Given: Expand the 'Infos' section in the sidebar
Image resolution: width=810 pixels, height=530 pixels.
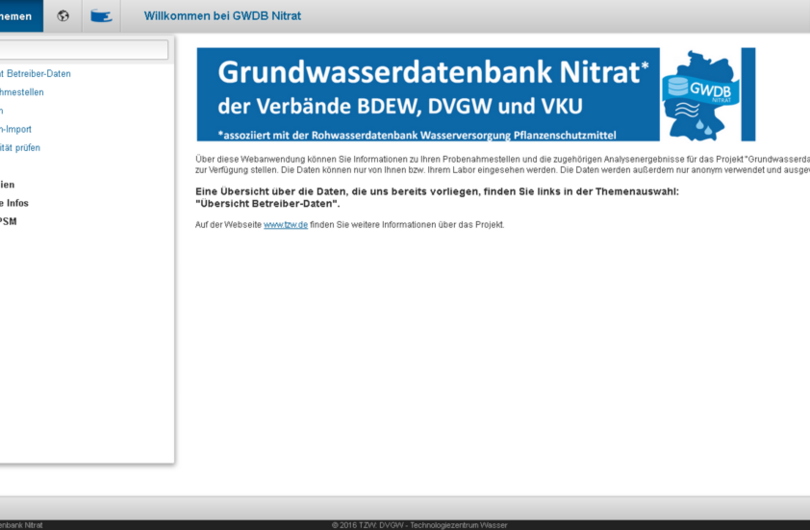Looking at the screenshot, I should pos(15,203).
